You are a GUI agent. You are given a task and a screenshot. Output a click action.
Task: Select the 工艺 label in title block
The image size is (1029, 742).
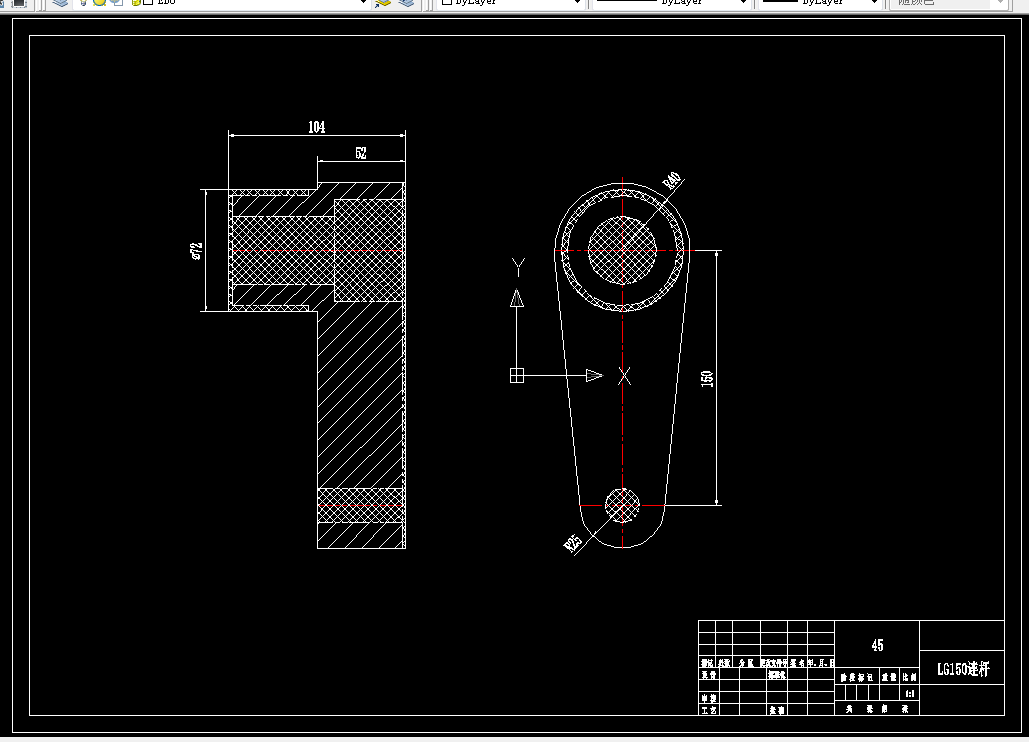click(x=708, y=710)
